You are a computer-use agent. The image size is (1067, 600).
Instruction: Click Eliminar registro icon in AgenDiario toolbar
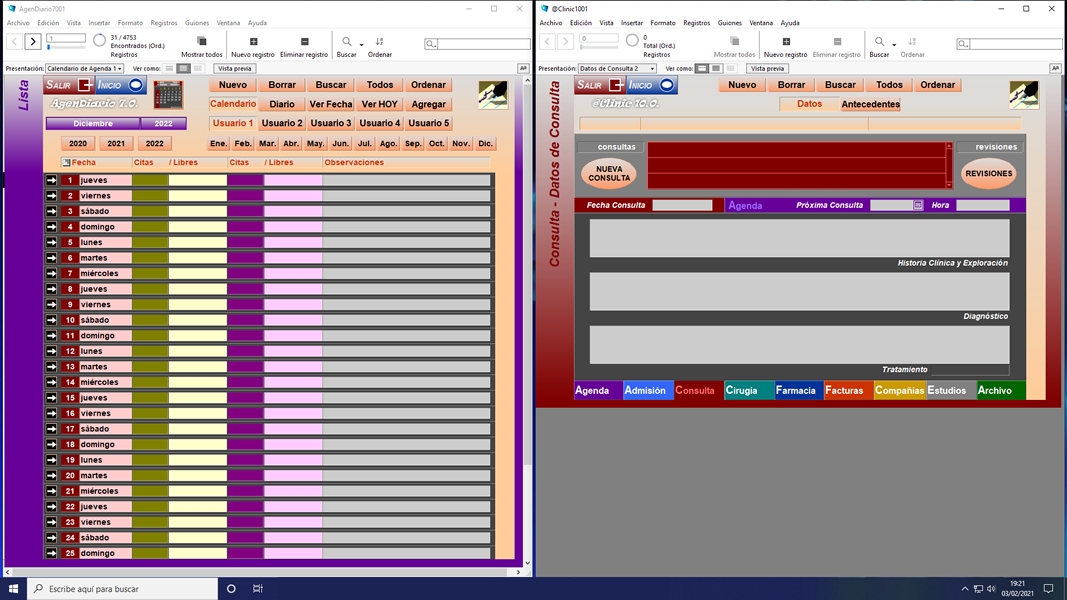(x=304, y=41)
